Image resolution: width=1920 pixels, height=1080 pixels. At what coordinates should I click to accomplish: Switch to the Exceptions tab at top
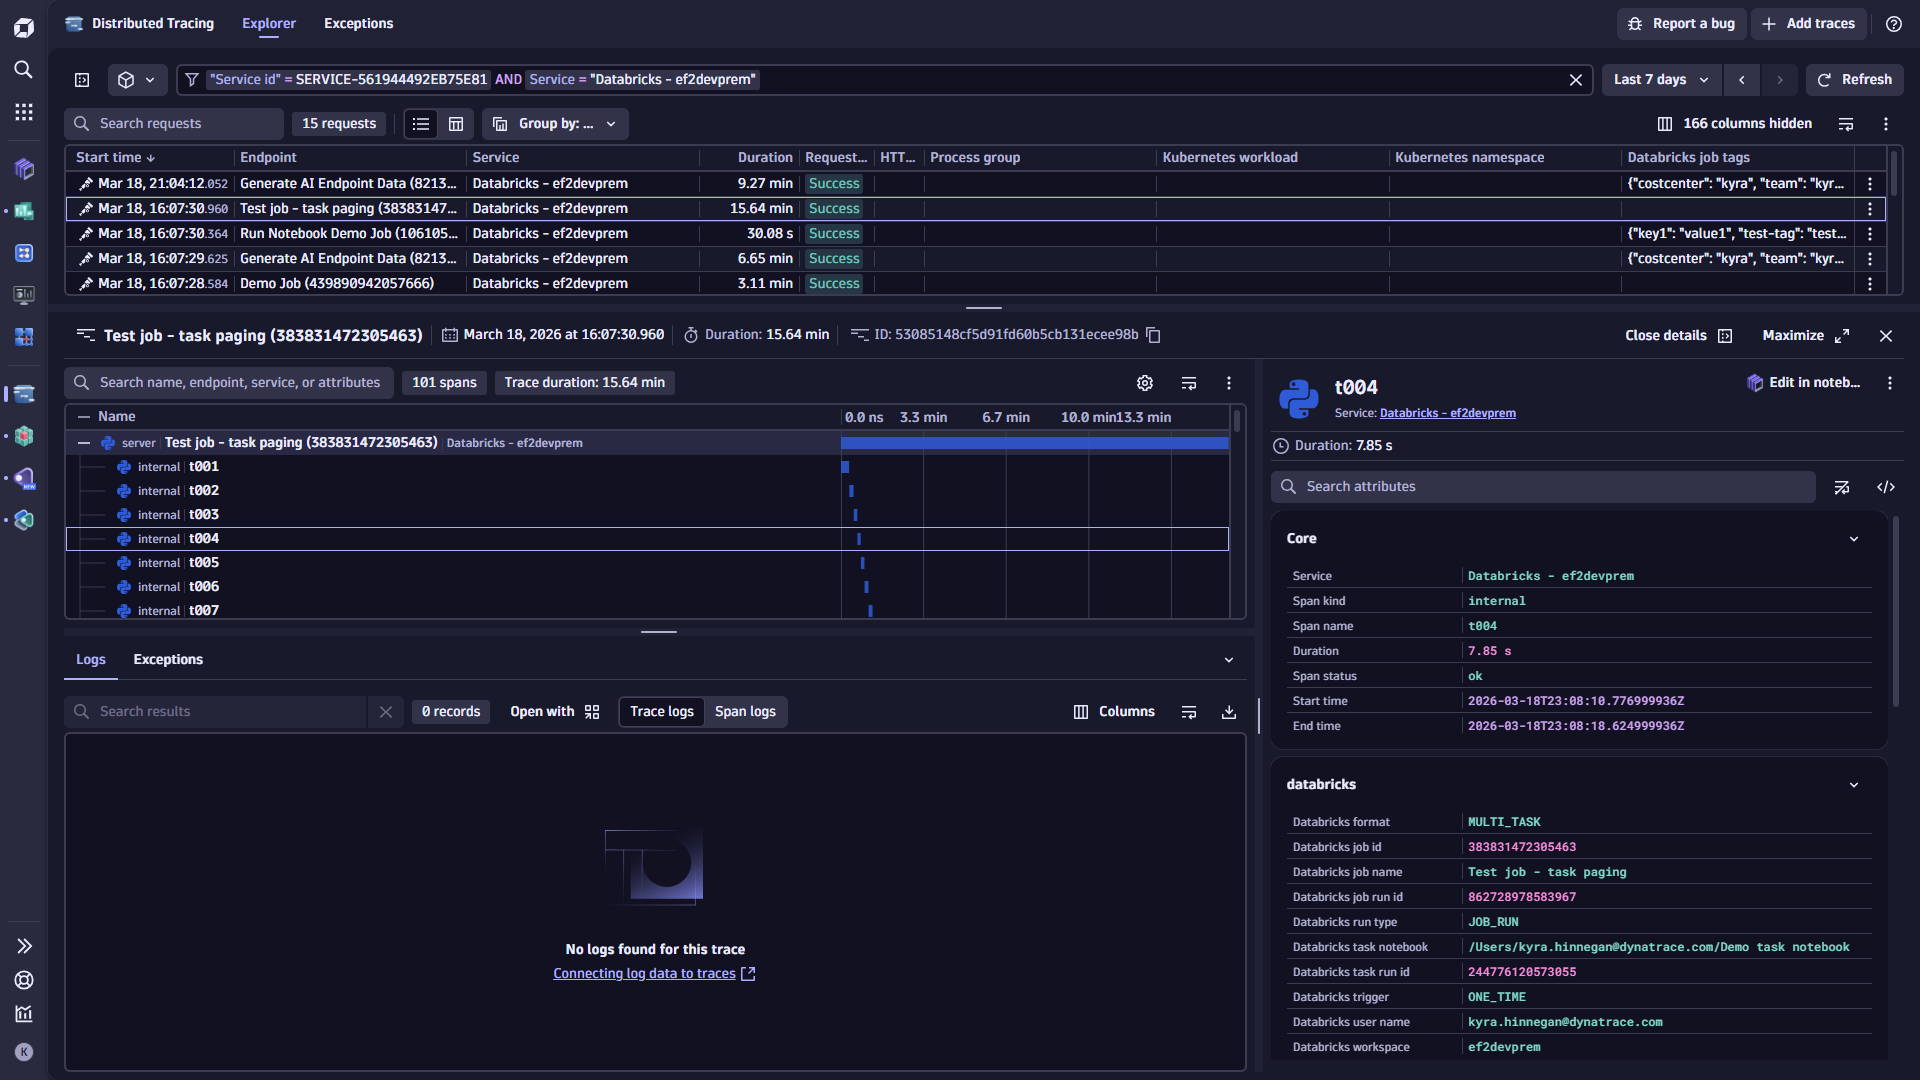pyautogui.click(x=358, y=23)
